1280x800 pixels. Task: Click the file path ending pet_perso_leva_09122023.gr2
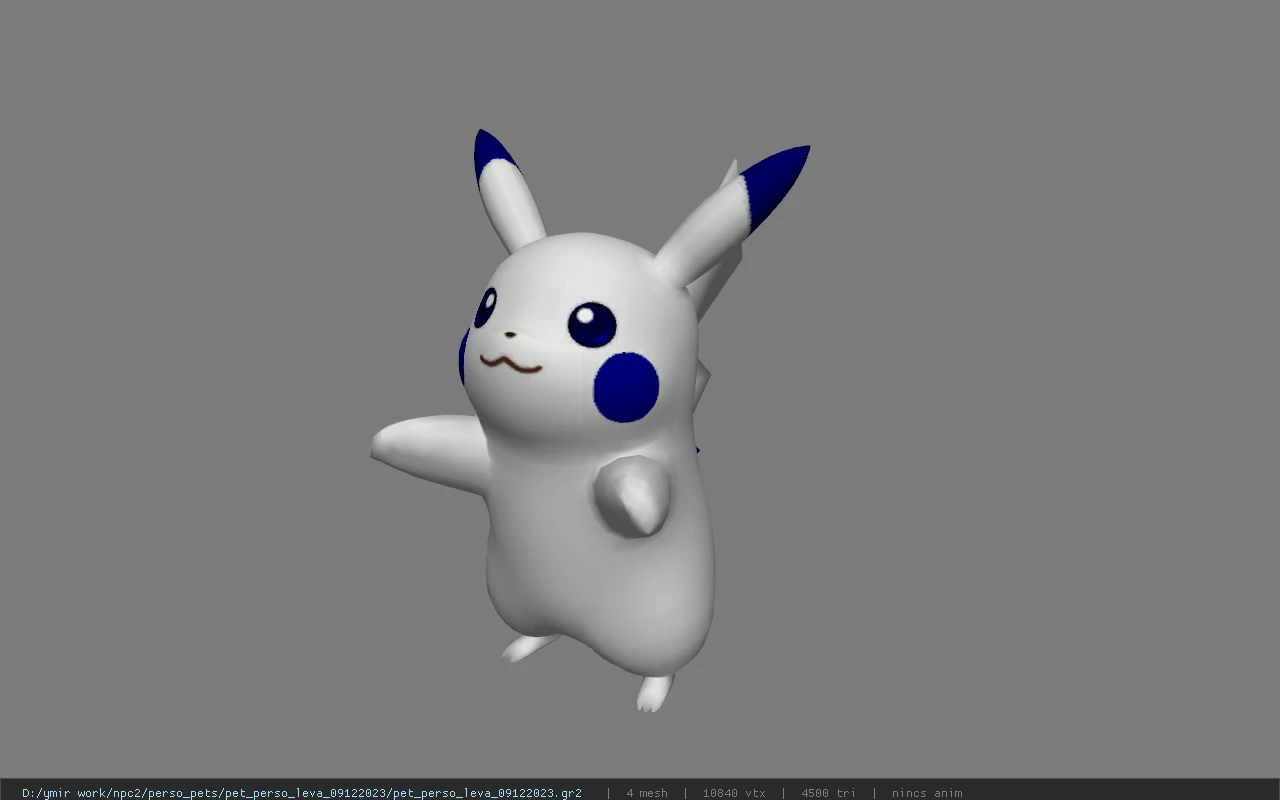point(302,793)
